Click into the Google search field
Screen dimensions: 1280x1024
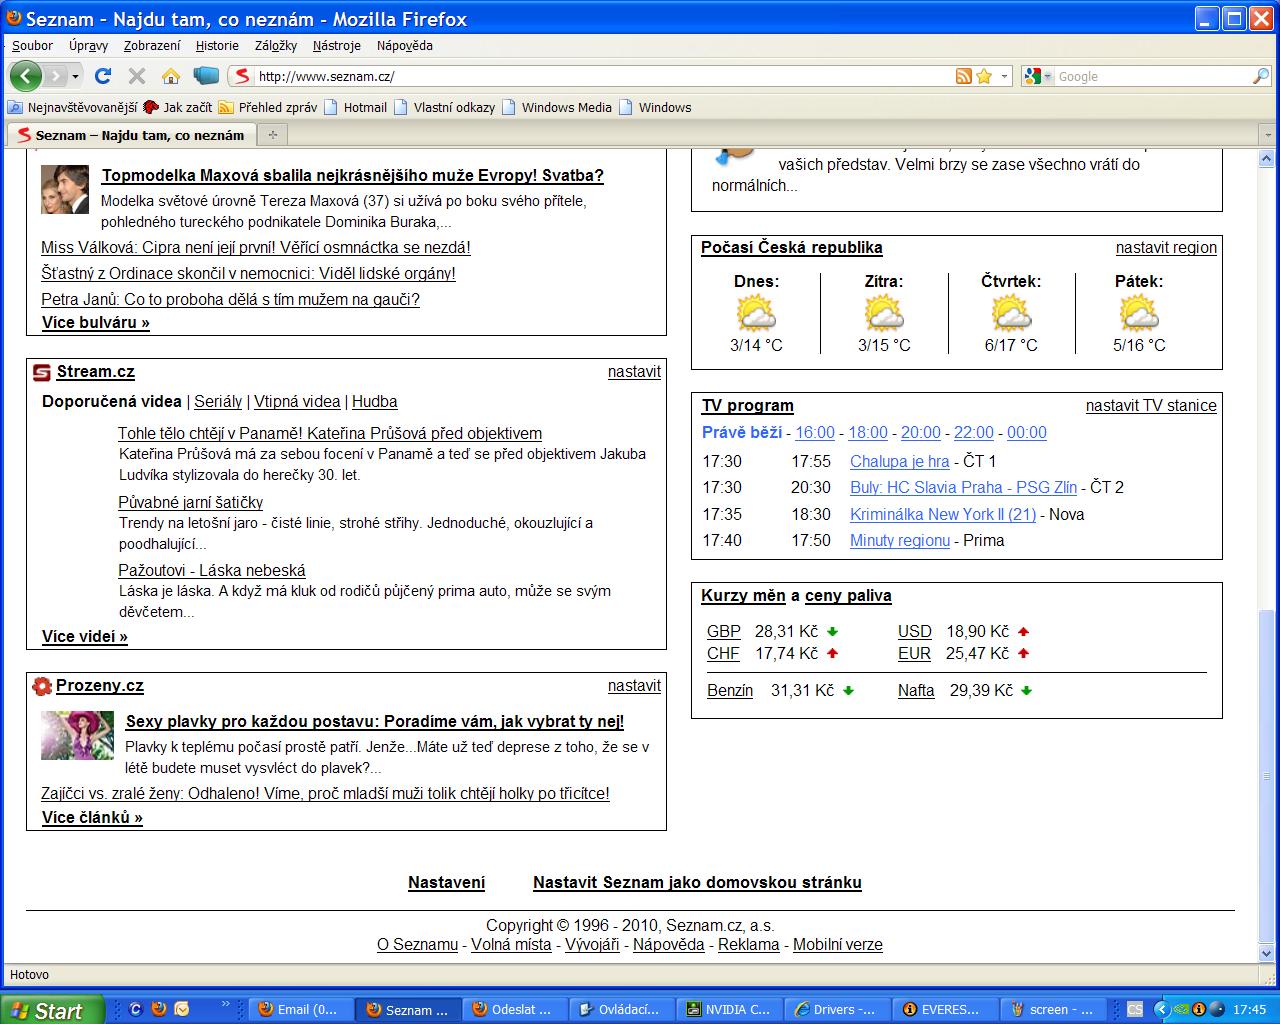[1150, 76]
